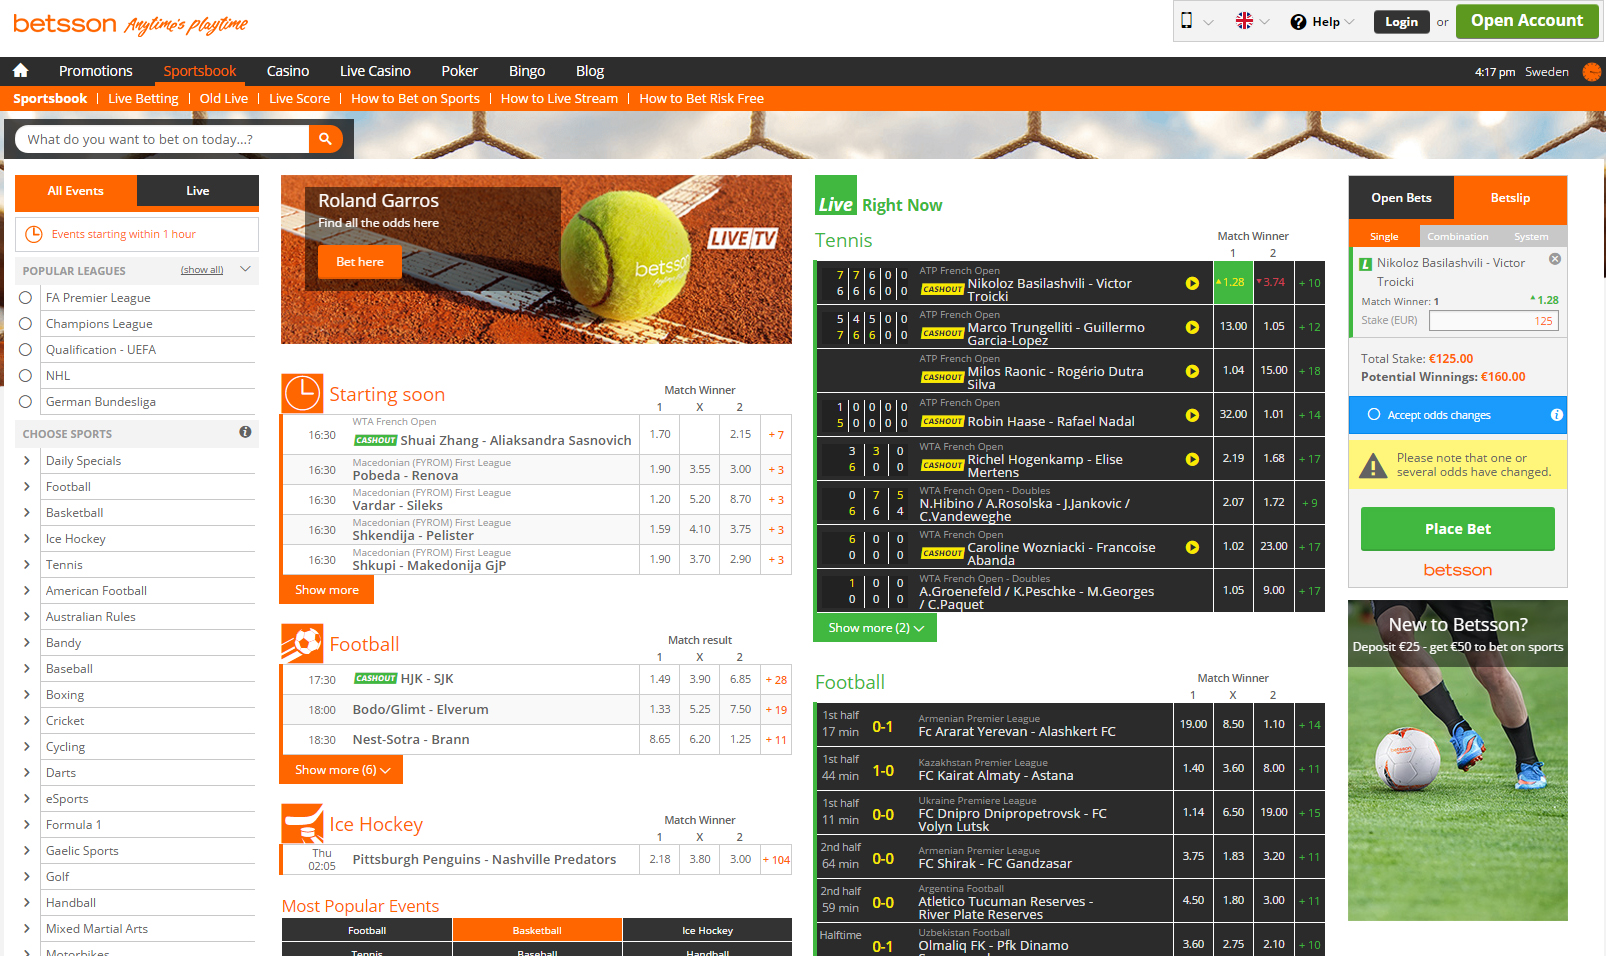Play the live stream for Basilashvili - Troicki
The height and width of the screenshot is (956, 1606).
click(x=1192, y=283)
